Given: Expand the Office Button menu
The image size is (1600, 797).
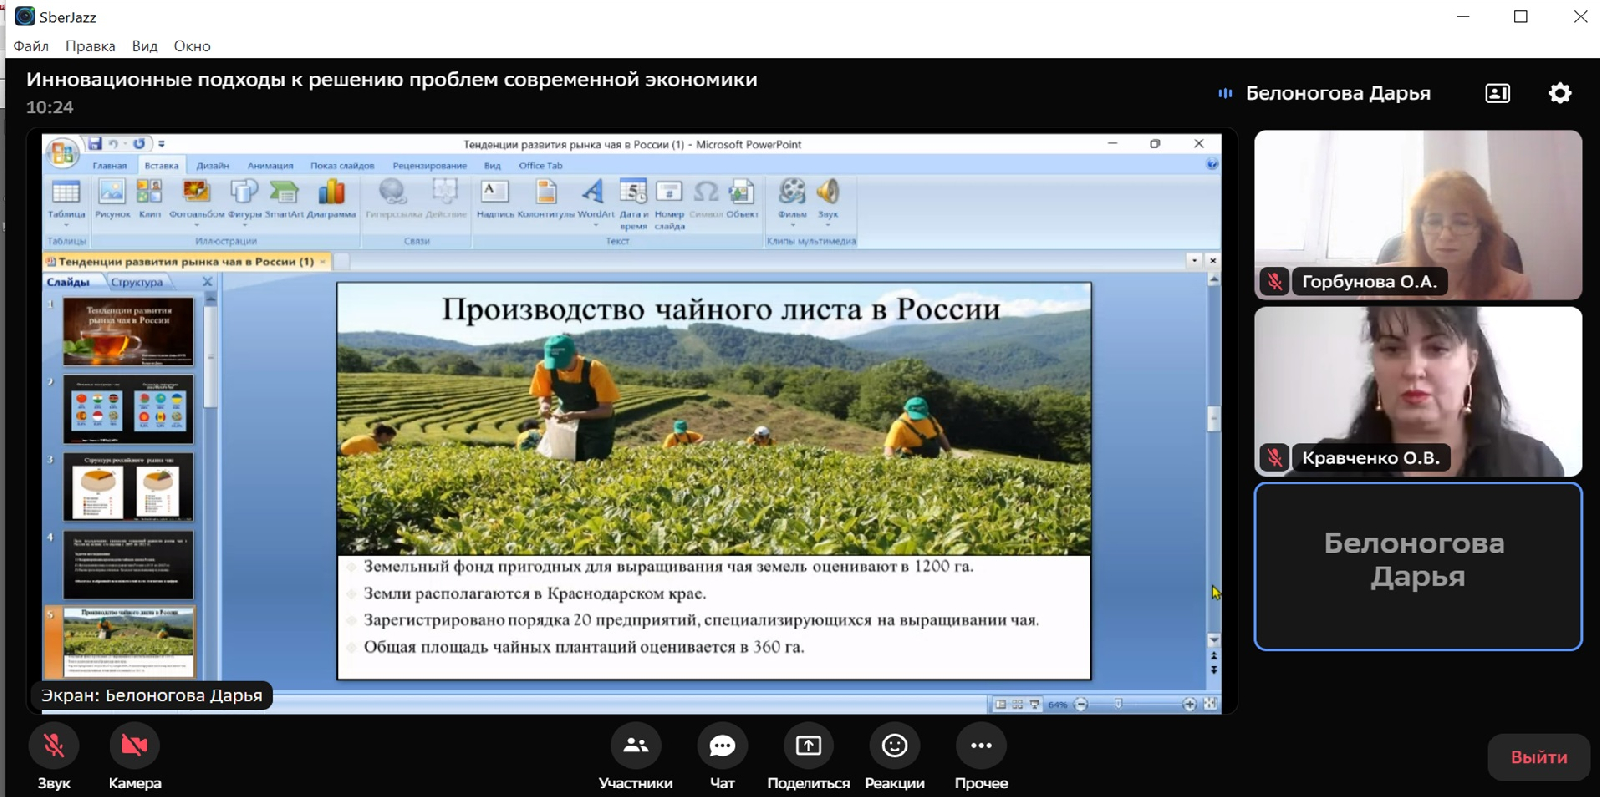Looking at the screenshot, I should point(62,152).
